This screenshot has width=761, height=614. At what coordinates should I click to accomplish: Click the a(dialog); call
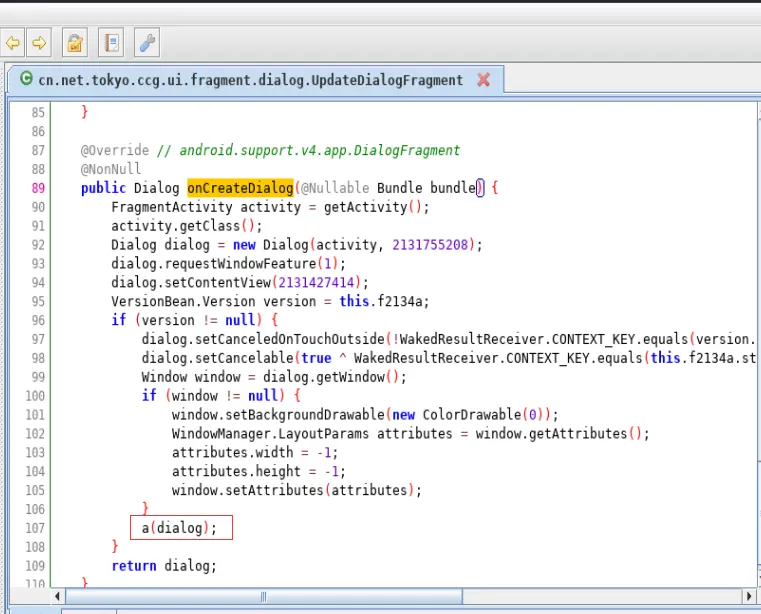[x=180, y=528]
